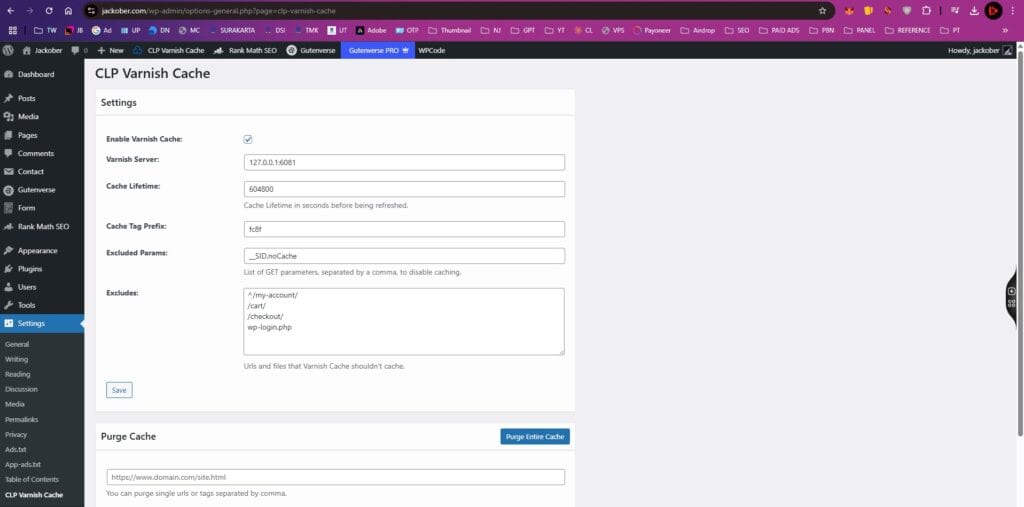Open Privacy settings submenu link
1024x507 pixels.
click(x=16, y=434)
